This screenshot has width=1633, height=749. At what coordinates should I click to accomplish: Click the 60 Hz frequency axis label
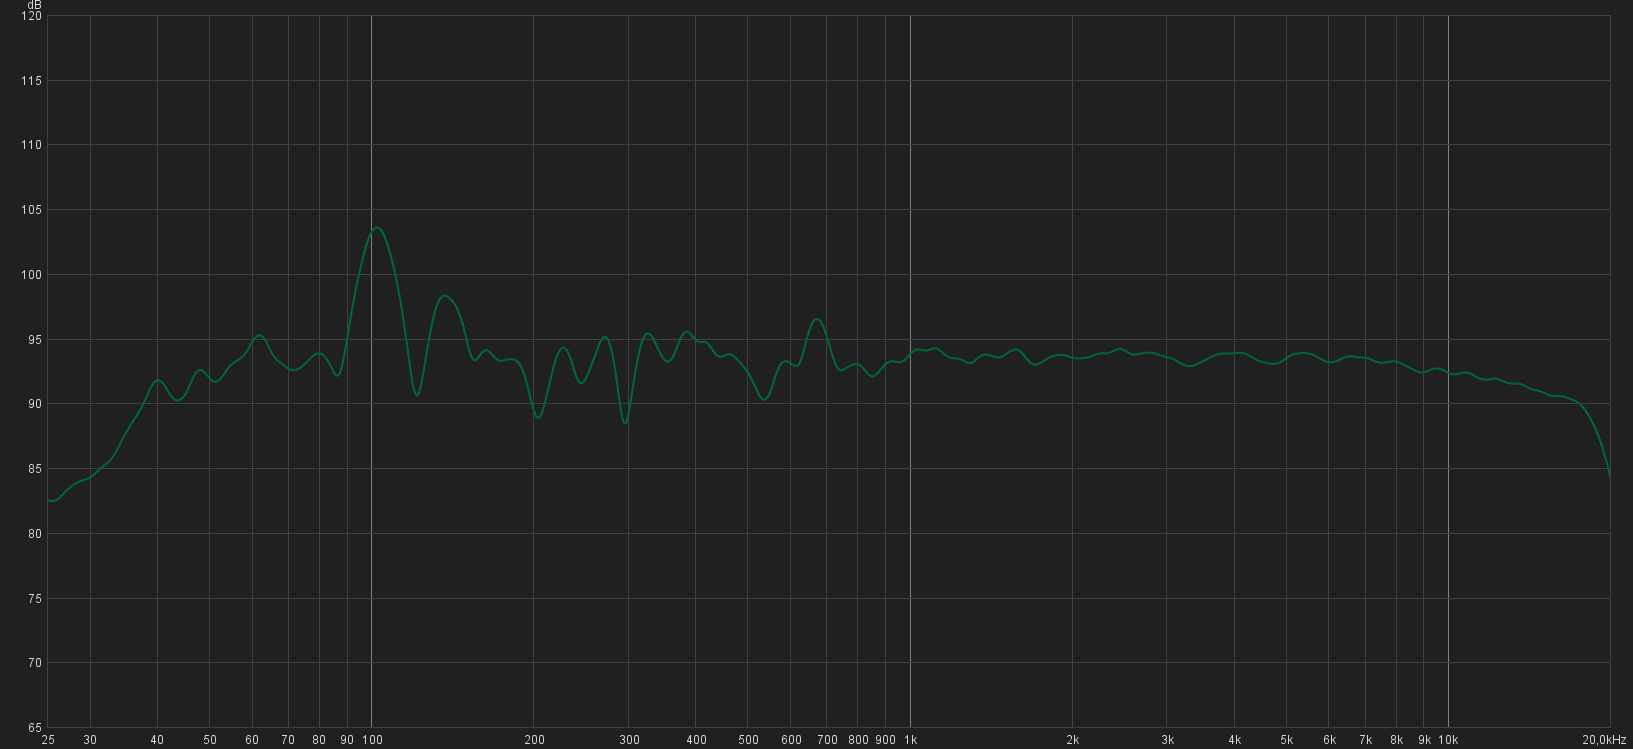coord(252,740)
